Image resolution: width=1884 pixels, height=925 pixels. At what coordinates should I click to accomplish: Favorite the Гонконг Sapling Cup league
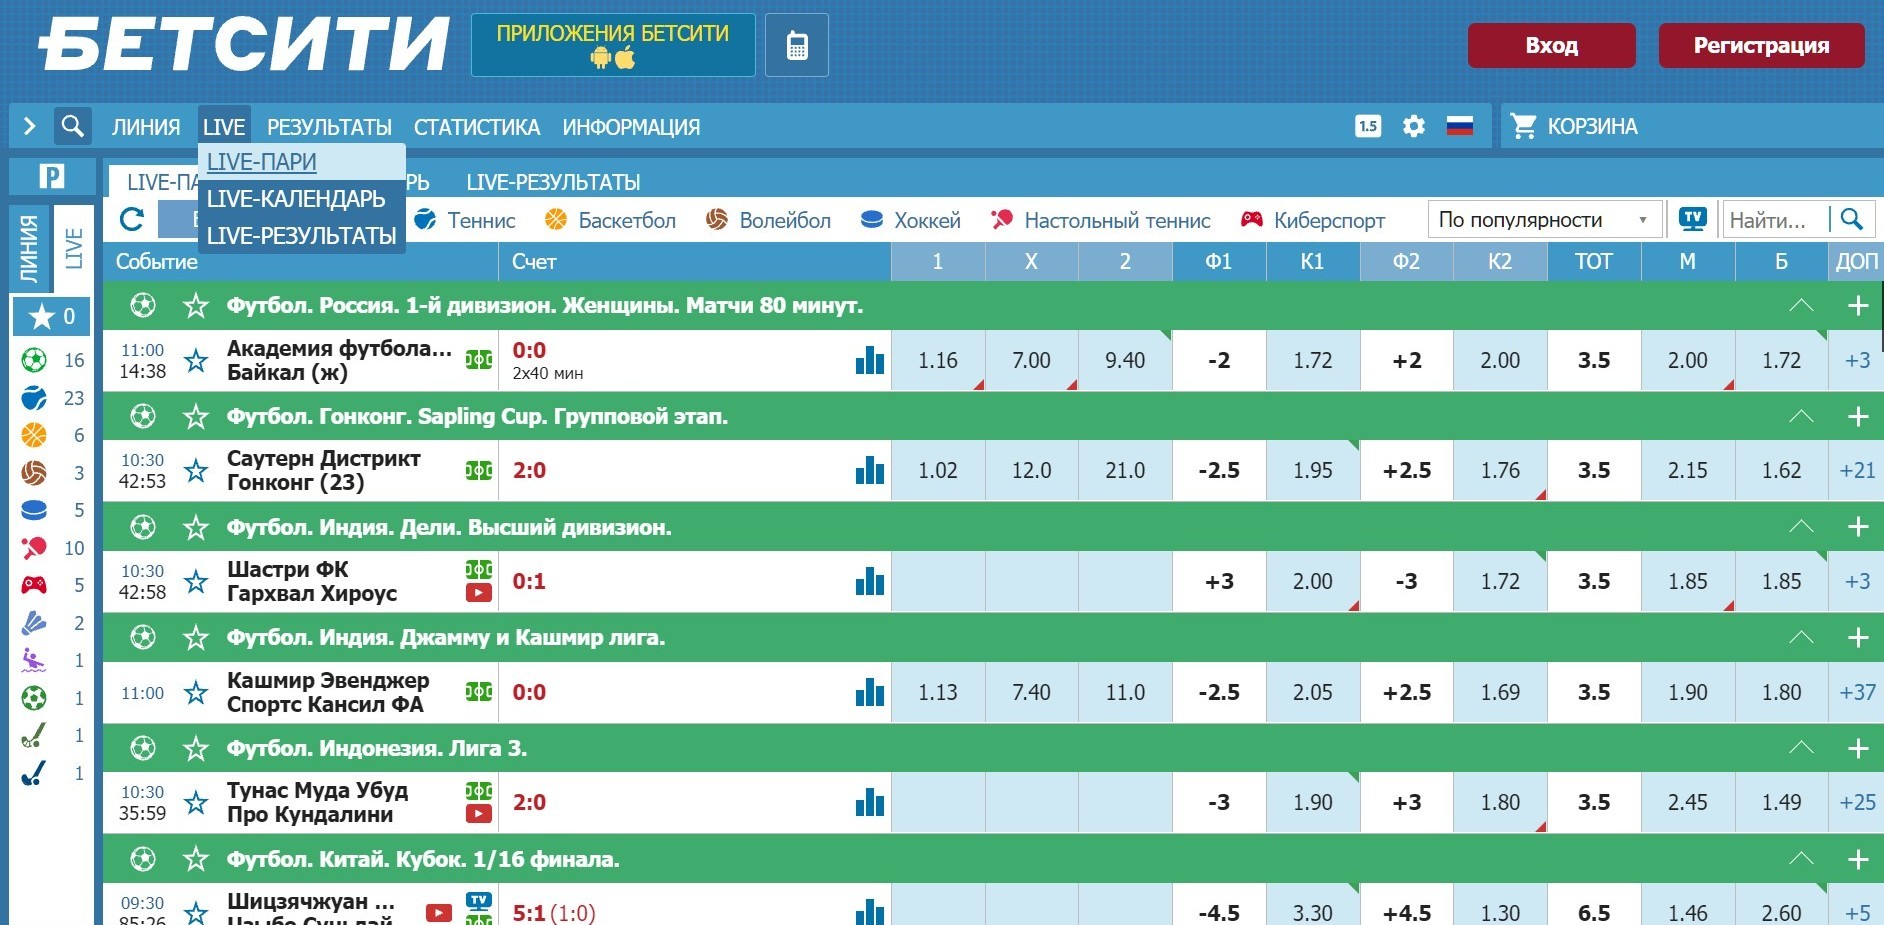pyautogui.click(x=196, y=416)
